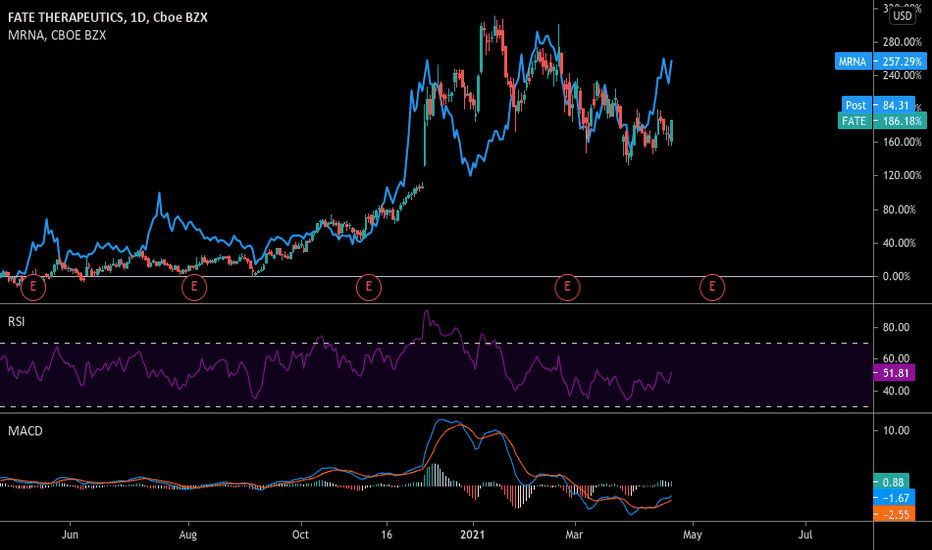Click the RSI 80.00 axis label
This screenshot has width=932, height=550.
[896, 328]
